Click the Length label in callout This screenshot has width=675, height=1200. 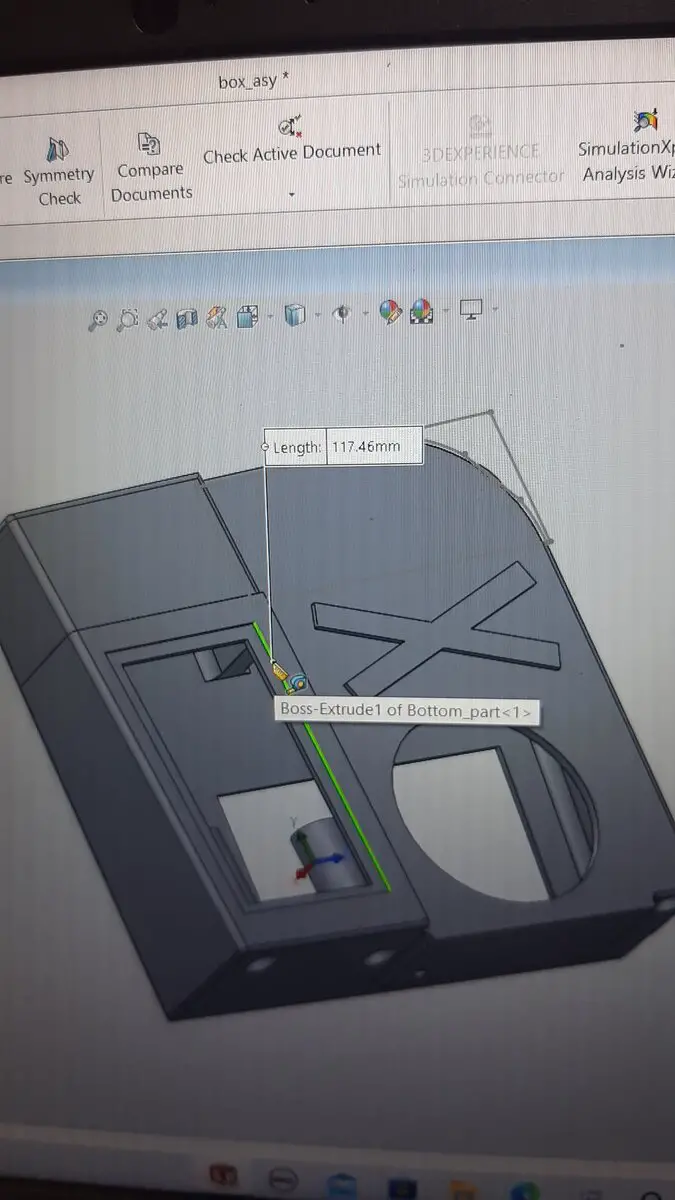click(x=297, y=448)
